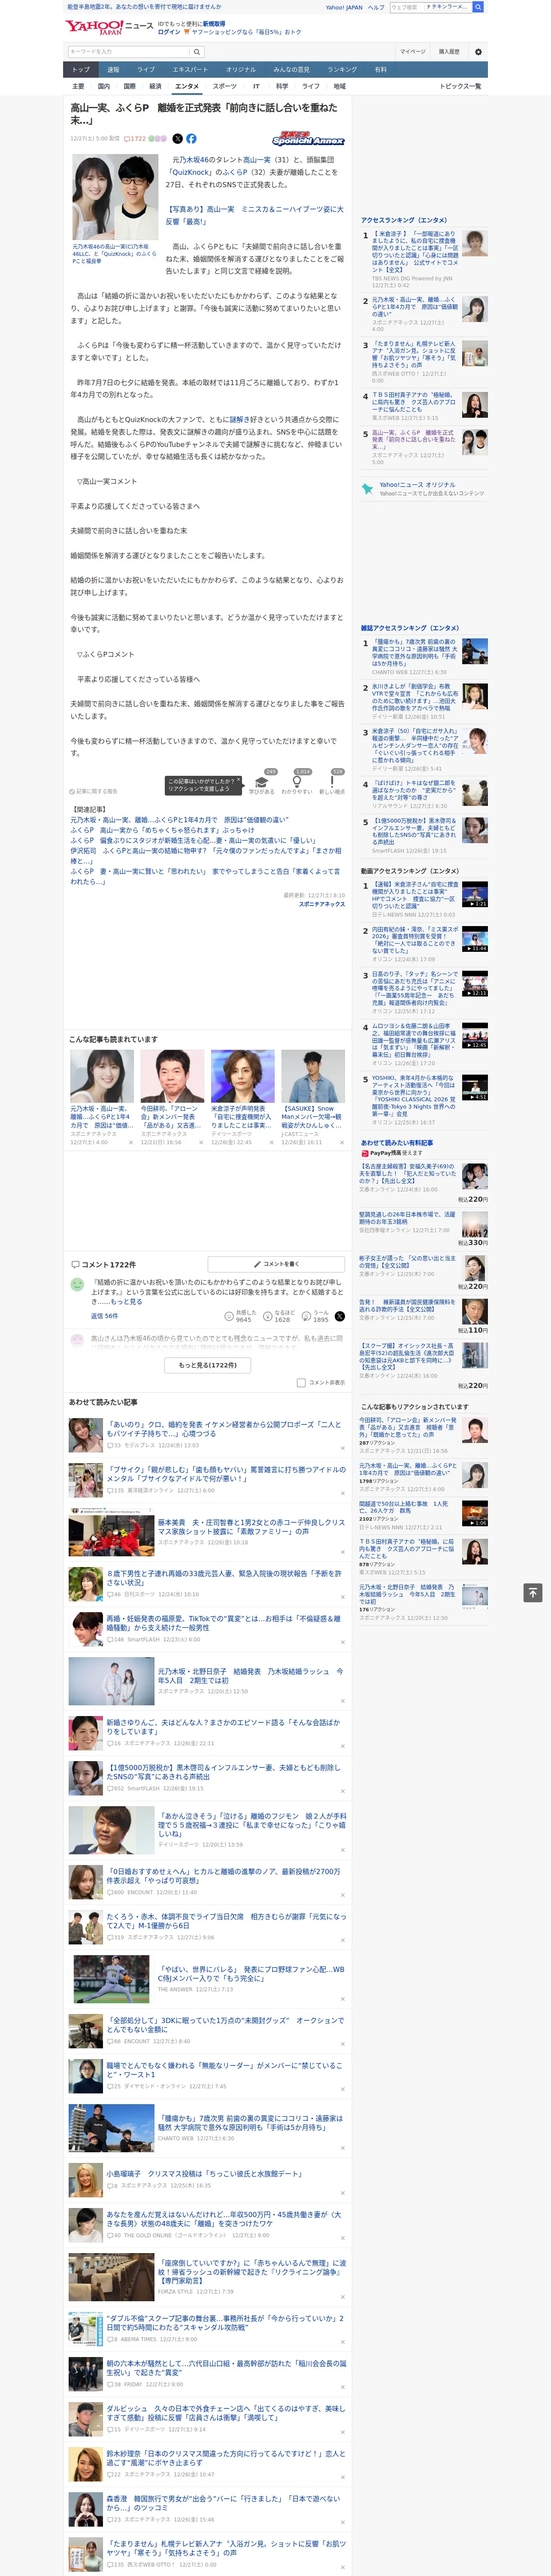Click 購入履歴 button
Viewport: 551px width, 2576px height.
click(449, 51)
